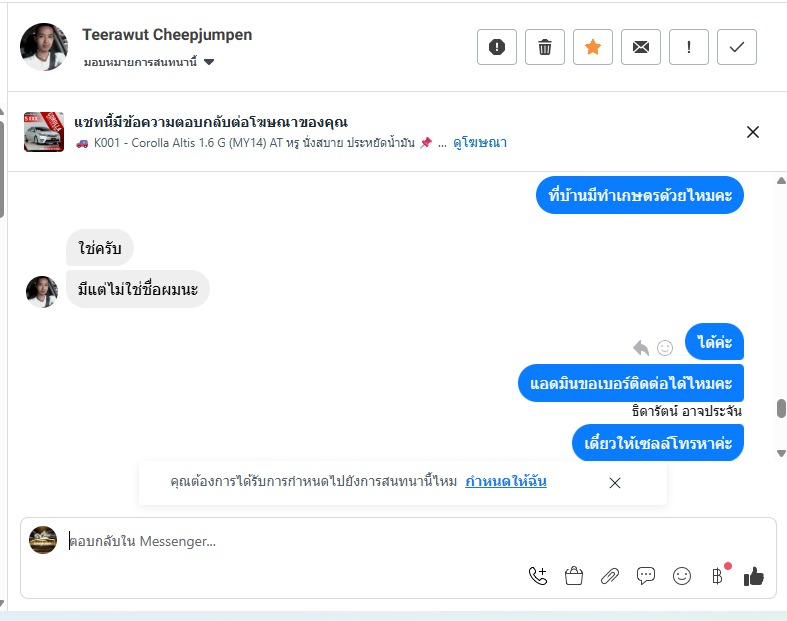Screen dimensions: 787x621
Task: Dismiss the ad reply banner
Action: [x=752, y=132]
